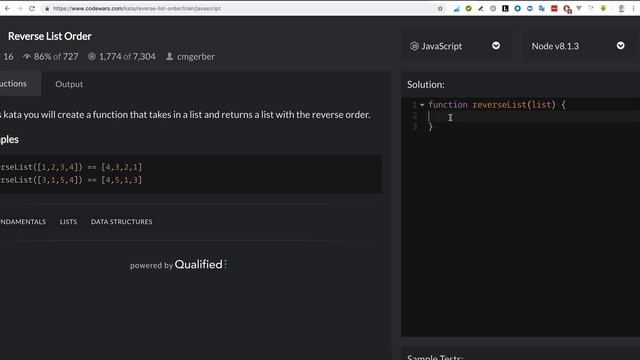Expand the Node v8.1.3 version dropdown
The width and height of the screenshot is (640, 360).
[x=579, y=46]
